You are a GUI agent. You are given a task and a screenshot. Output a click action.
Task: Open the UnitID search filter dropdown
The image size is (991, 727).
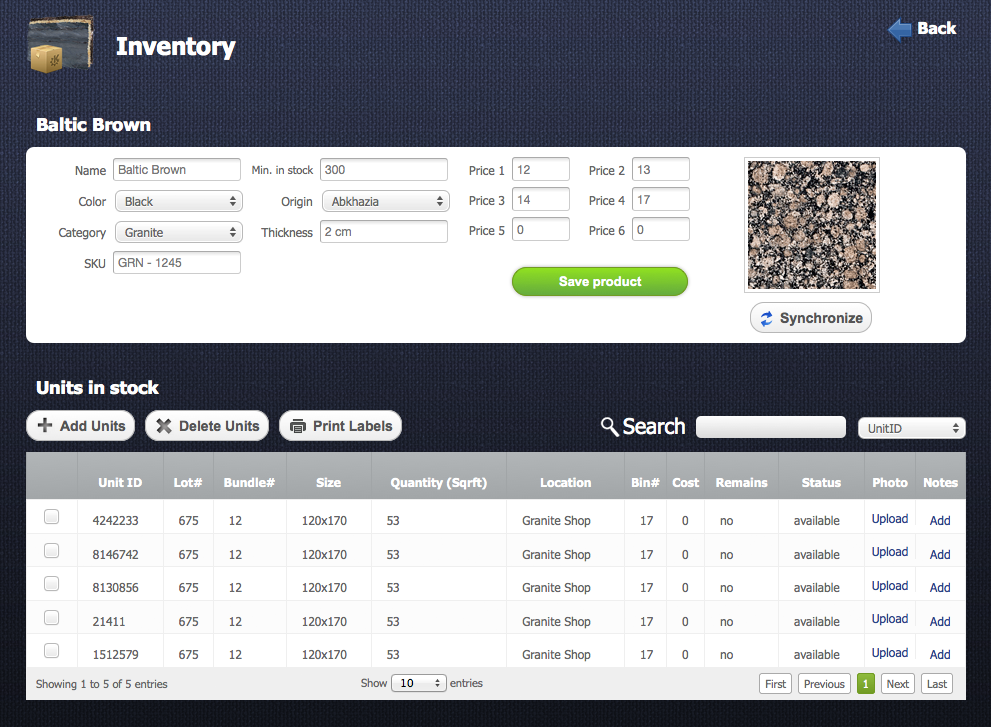(911, 428)
